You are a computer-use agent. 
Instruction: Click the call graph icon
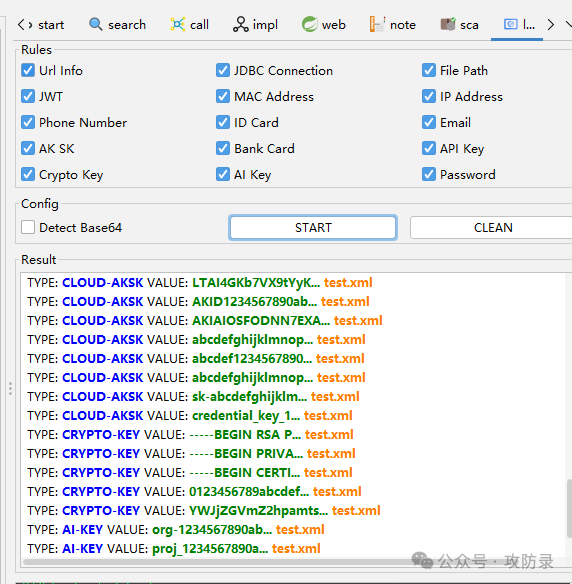click(178, 25)
